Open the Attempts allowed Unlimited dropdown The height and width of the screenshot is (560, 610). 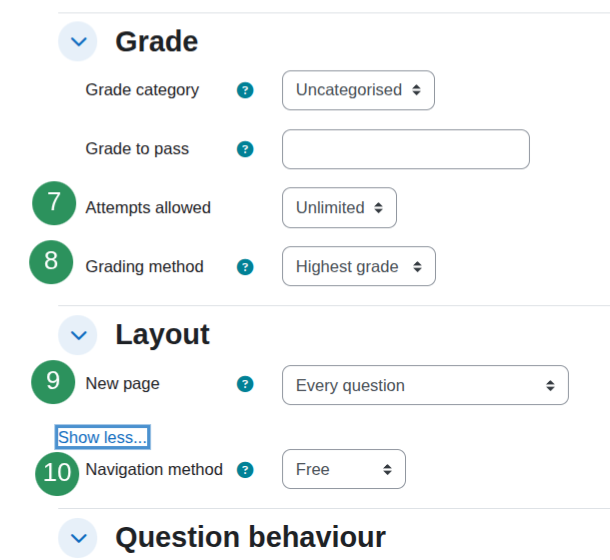coord(340,207)
